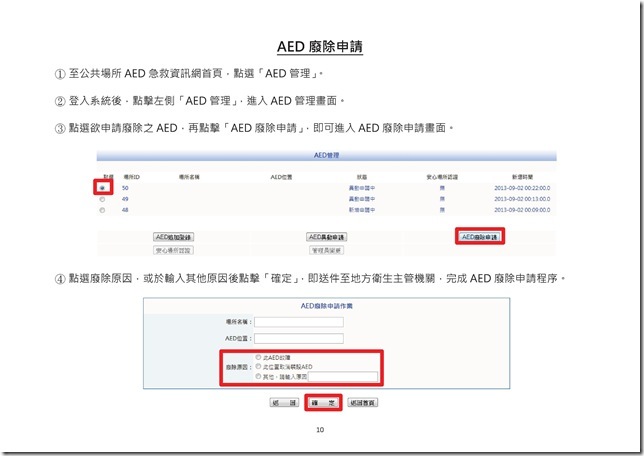This screenshot has height=456, width=644.
Task: Click the 確定 confirm button
Action: pyautogui.click(x=323, y=403)
